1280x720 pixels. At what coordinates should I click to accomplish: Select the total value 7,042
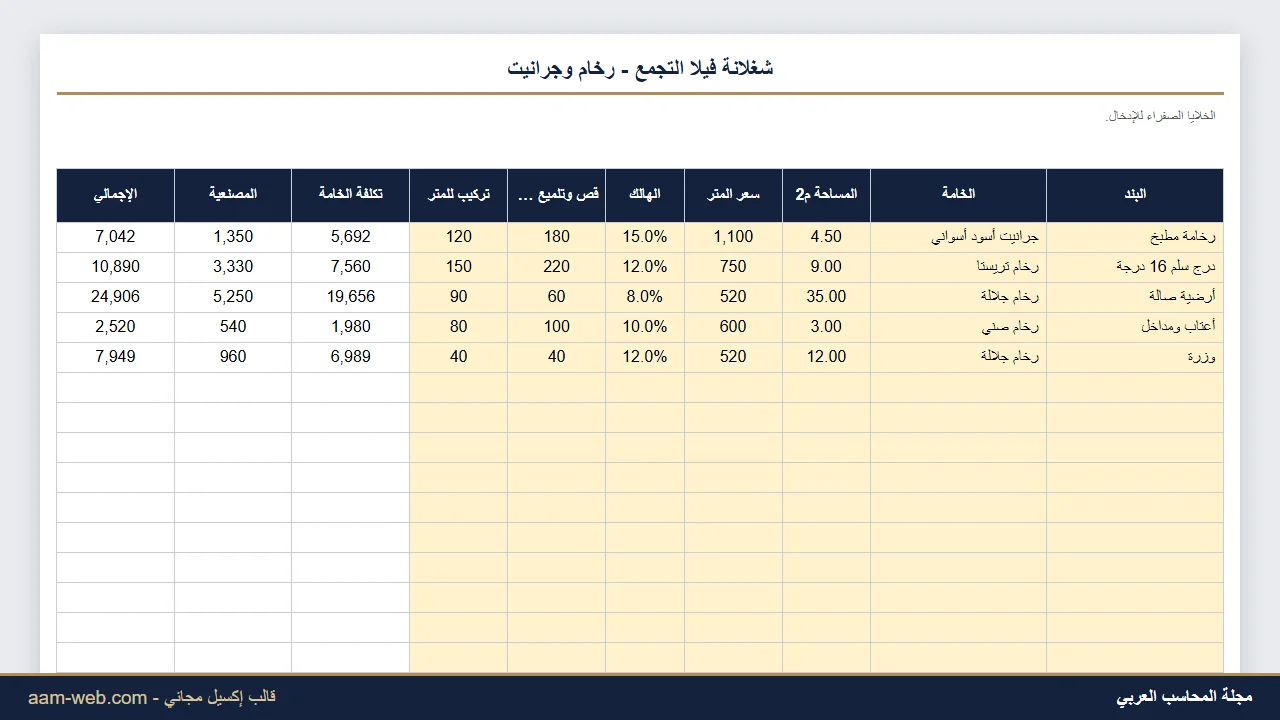[x=116, y=237]
